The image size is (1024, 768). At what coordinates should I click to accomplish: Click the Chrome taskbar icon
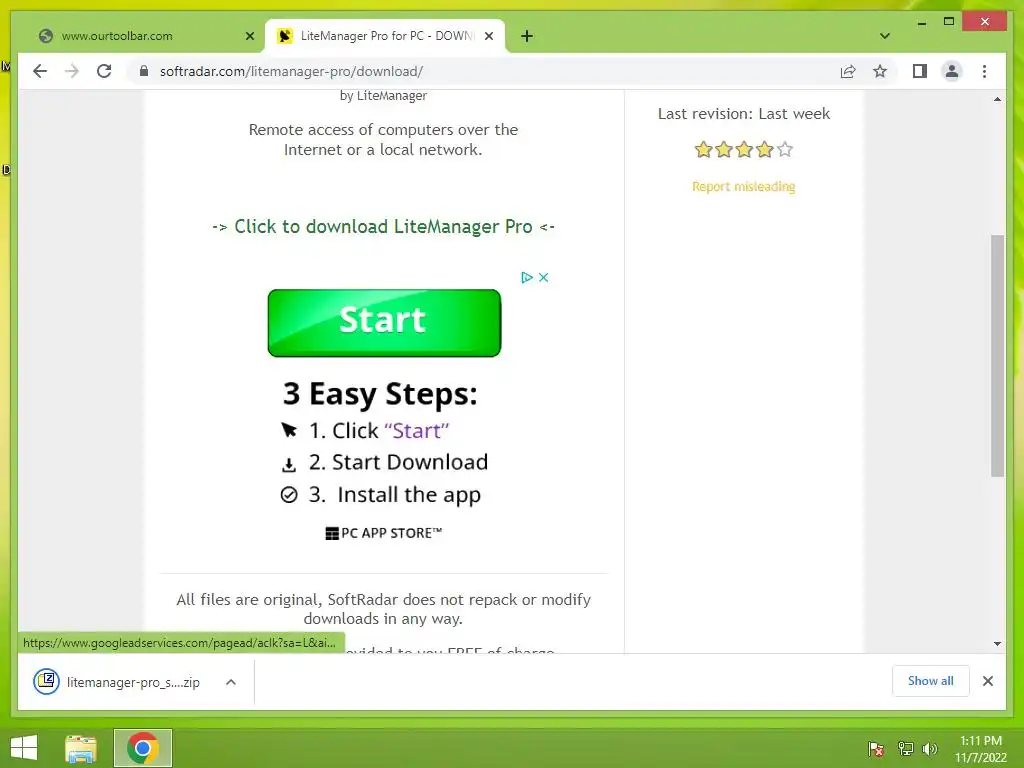click(143, 748)
